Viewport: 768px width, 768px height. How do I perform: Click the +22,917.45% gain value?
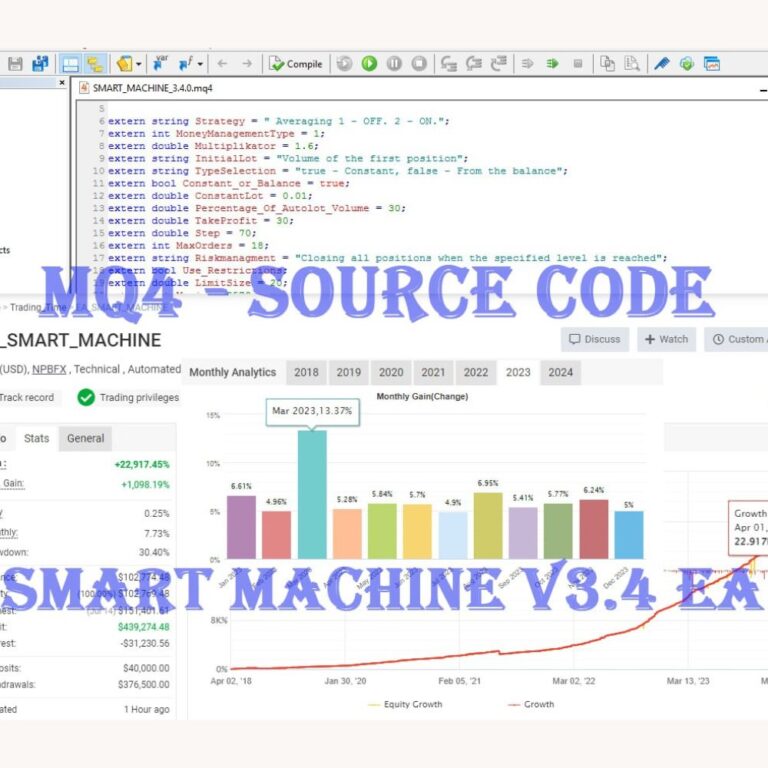click(x=142, y=464)
